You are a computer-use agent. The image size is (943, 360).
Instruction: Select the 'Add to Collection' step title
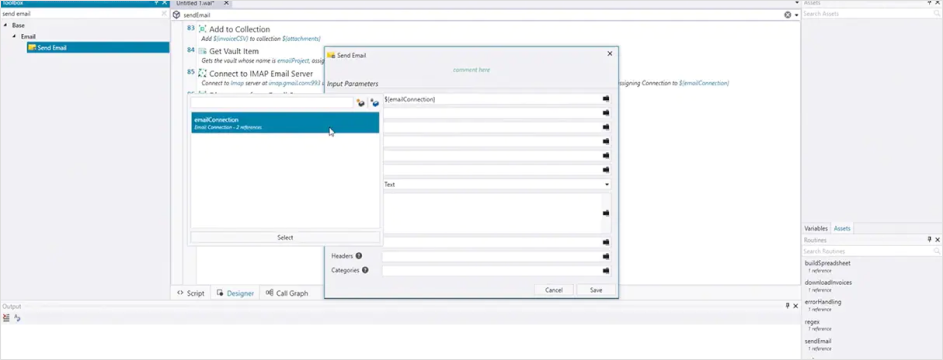click(x=239, y=29)
